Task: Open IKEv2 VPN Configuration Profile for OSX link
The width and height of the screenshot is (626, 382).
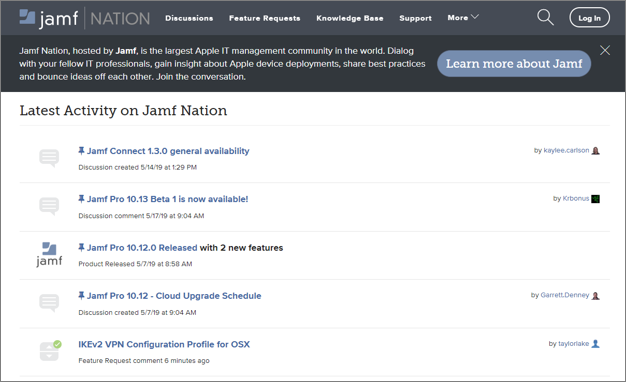Action: coord(164,344)
